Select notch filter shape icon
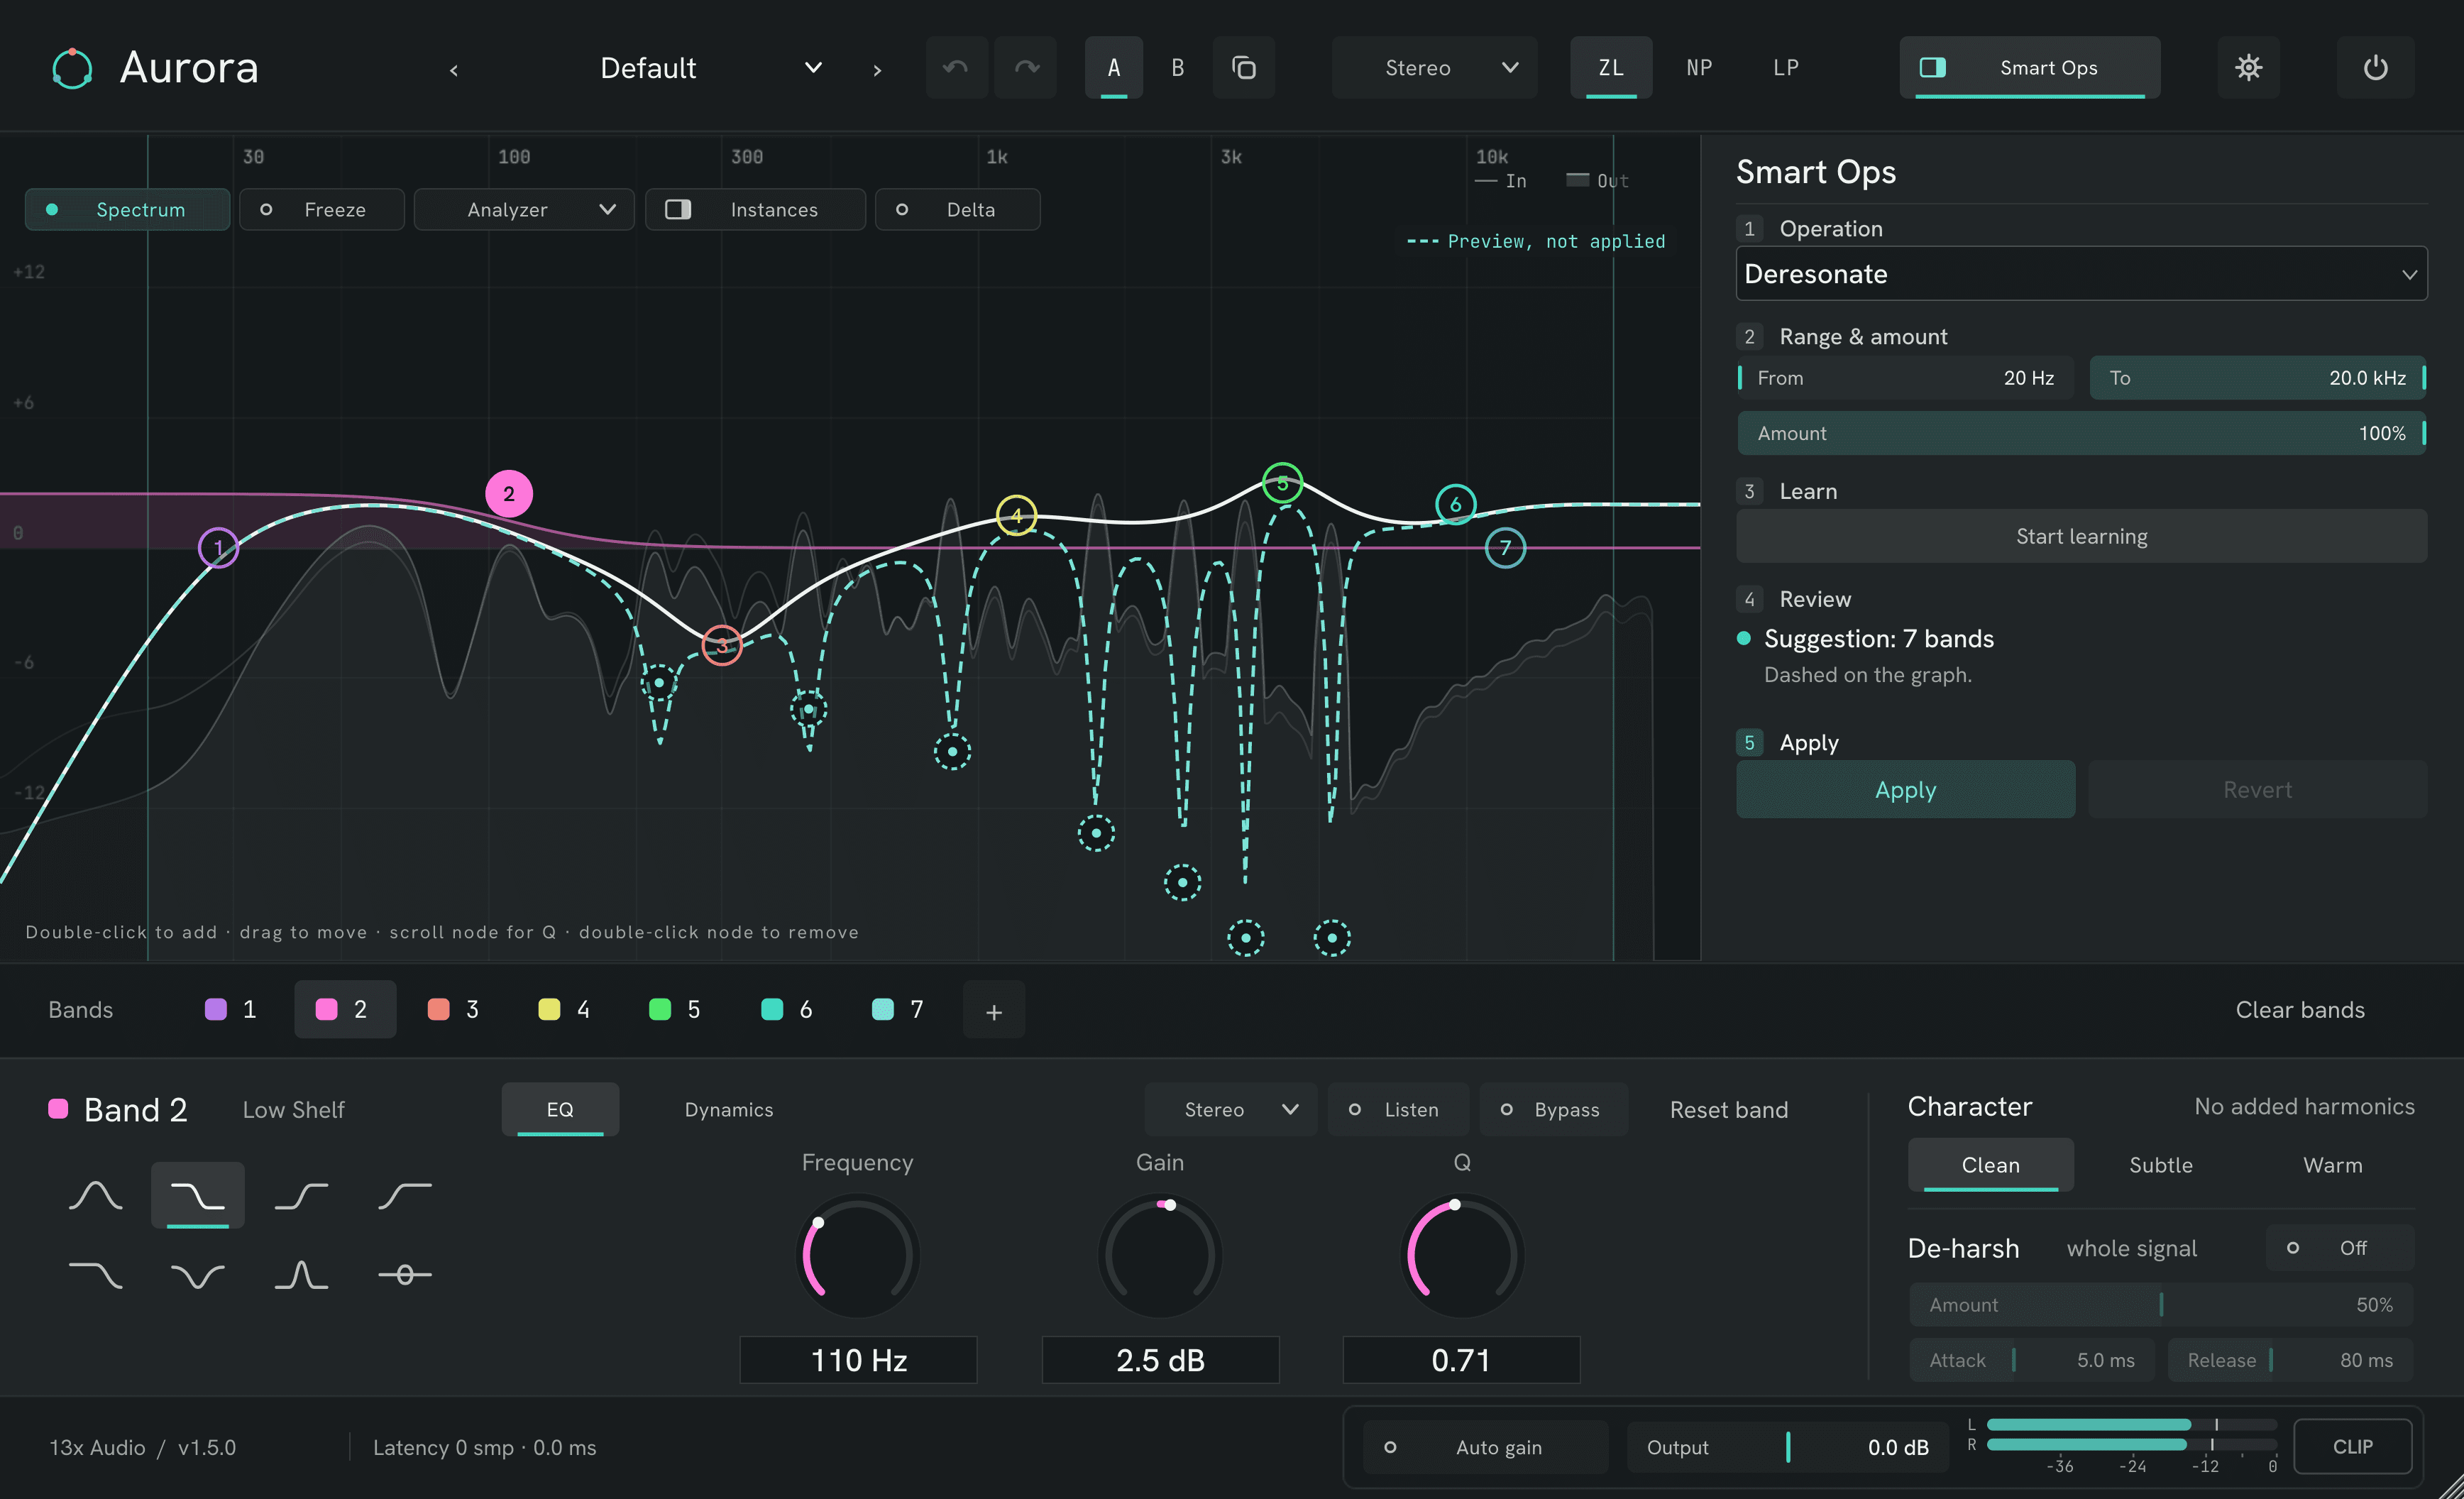The height and width of the screenshot is (1499, 2464). click(197, 1275)
